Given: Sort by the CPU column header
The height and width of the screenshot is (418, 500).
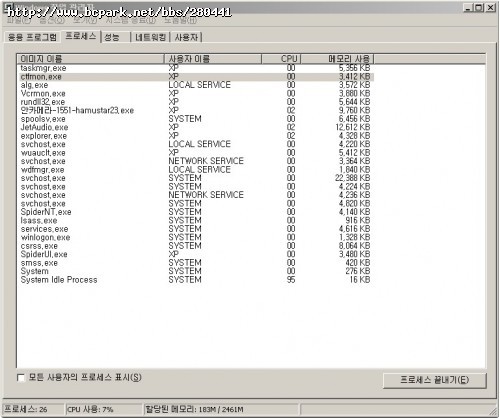Looking at the screenshot, I should (281, 59).
